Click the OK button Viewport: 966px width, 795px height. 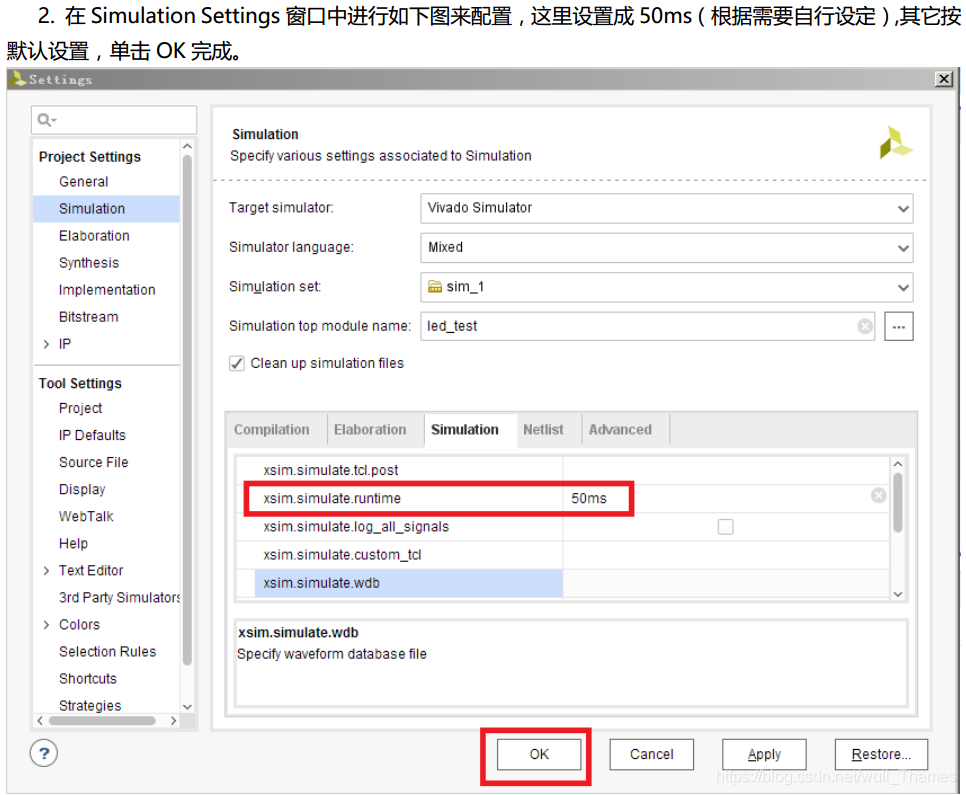click(x=539, y=754)
